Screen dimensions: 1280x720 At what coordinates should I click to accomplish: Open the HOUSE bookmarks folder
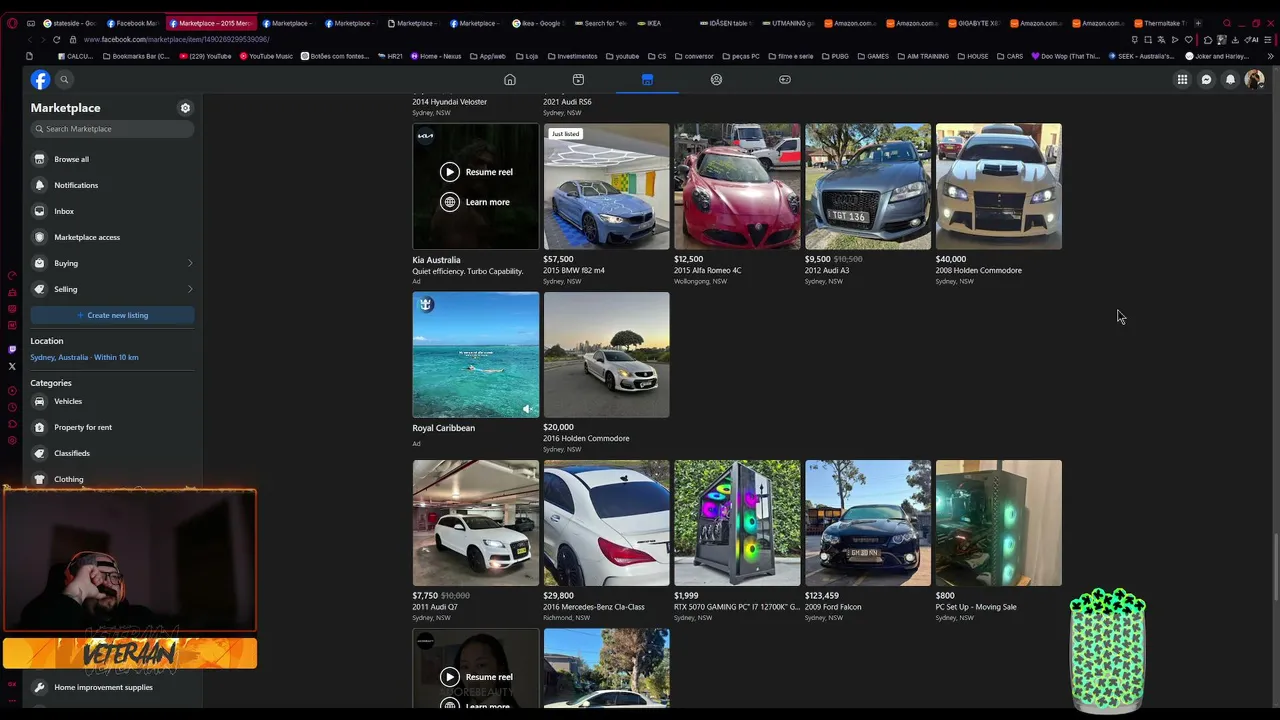click(973, 56)
